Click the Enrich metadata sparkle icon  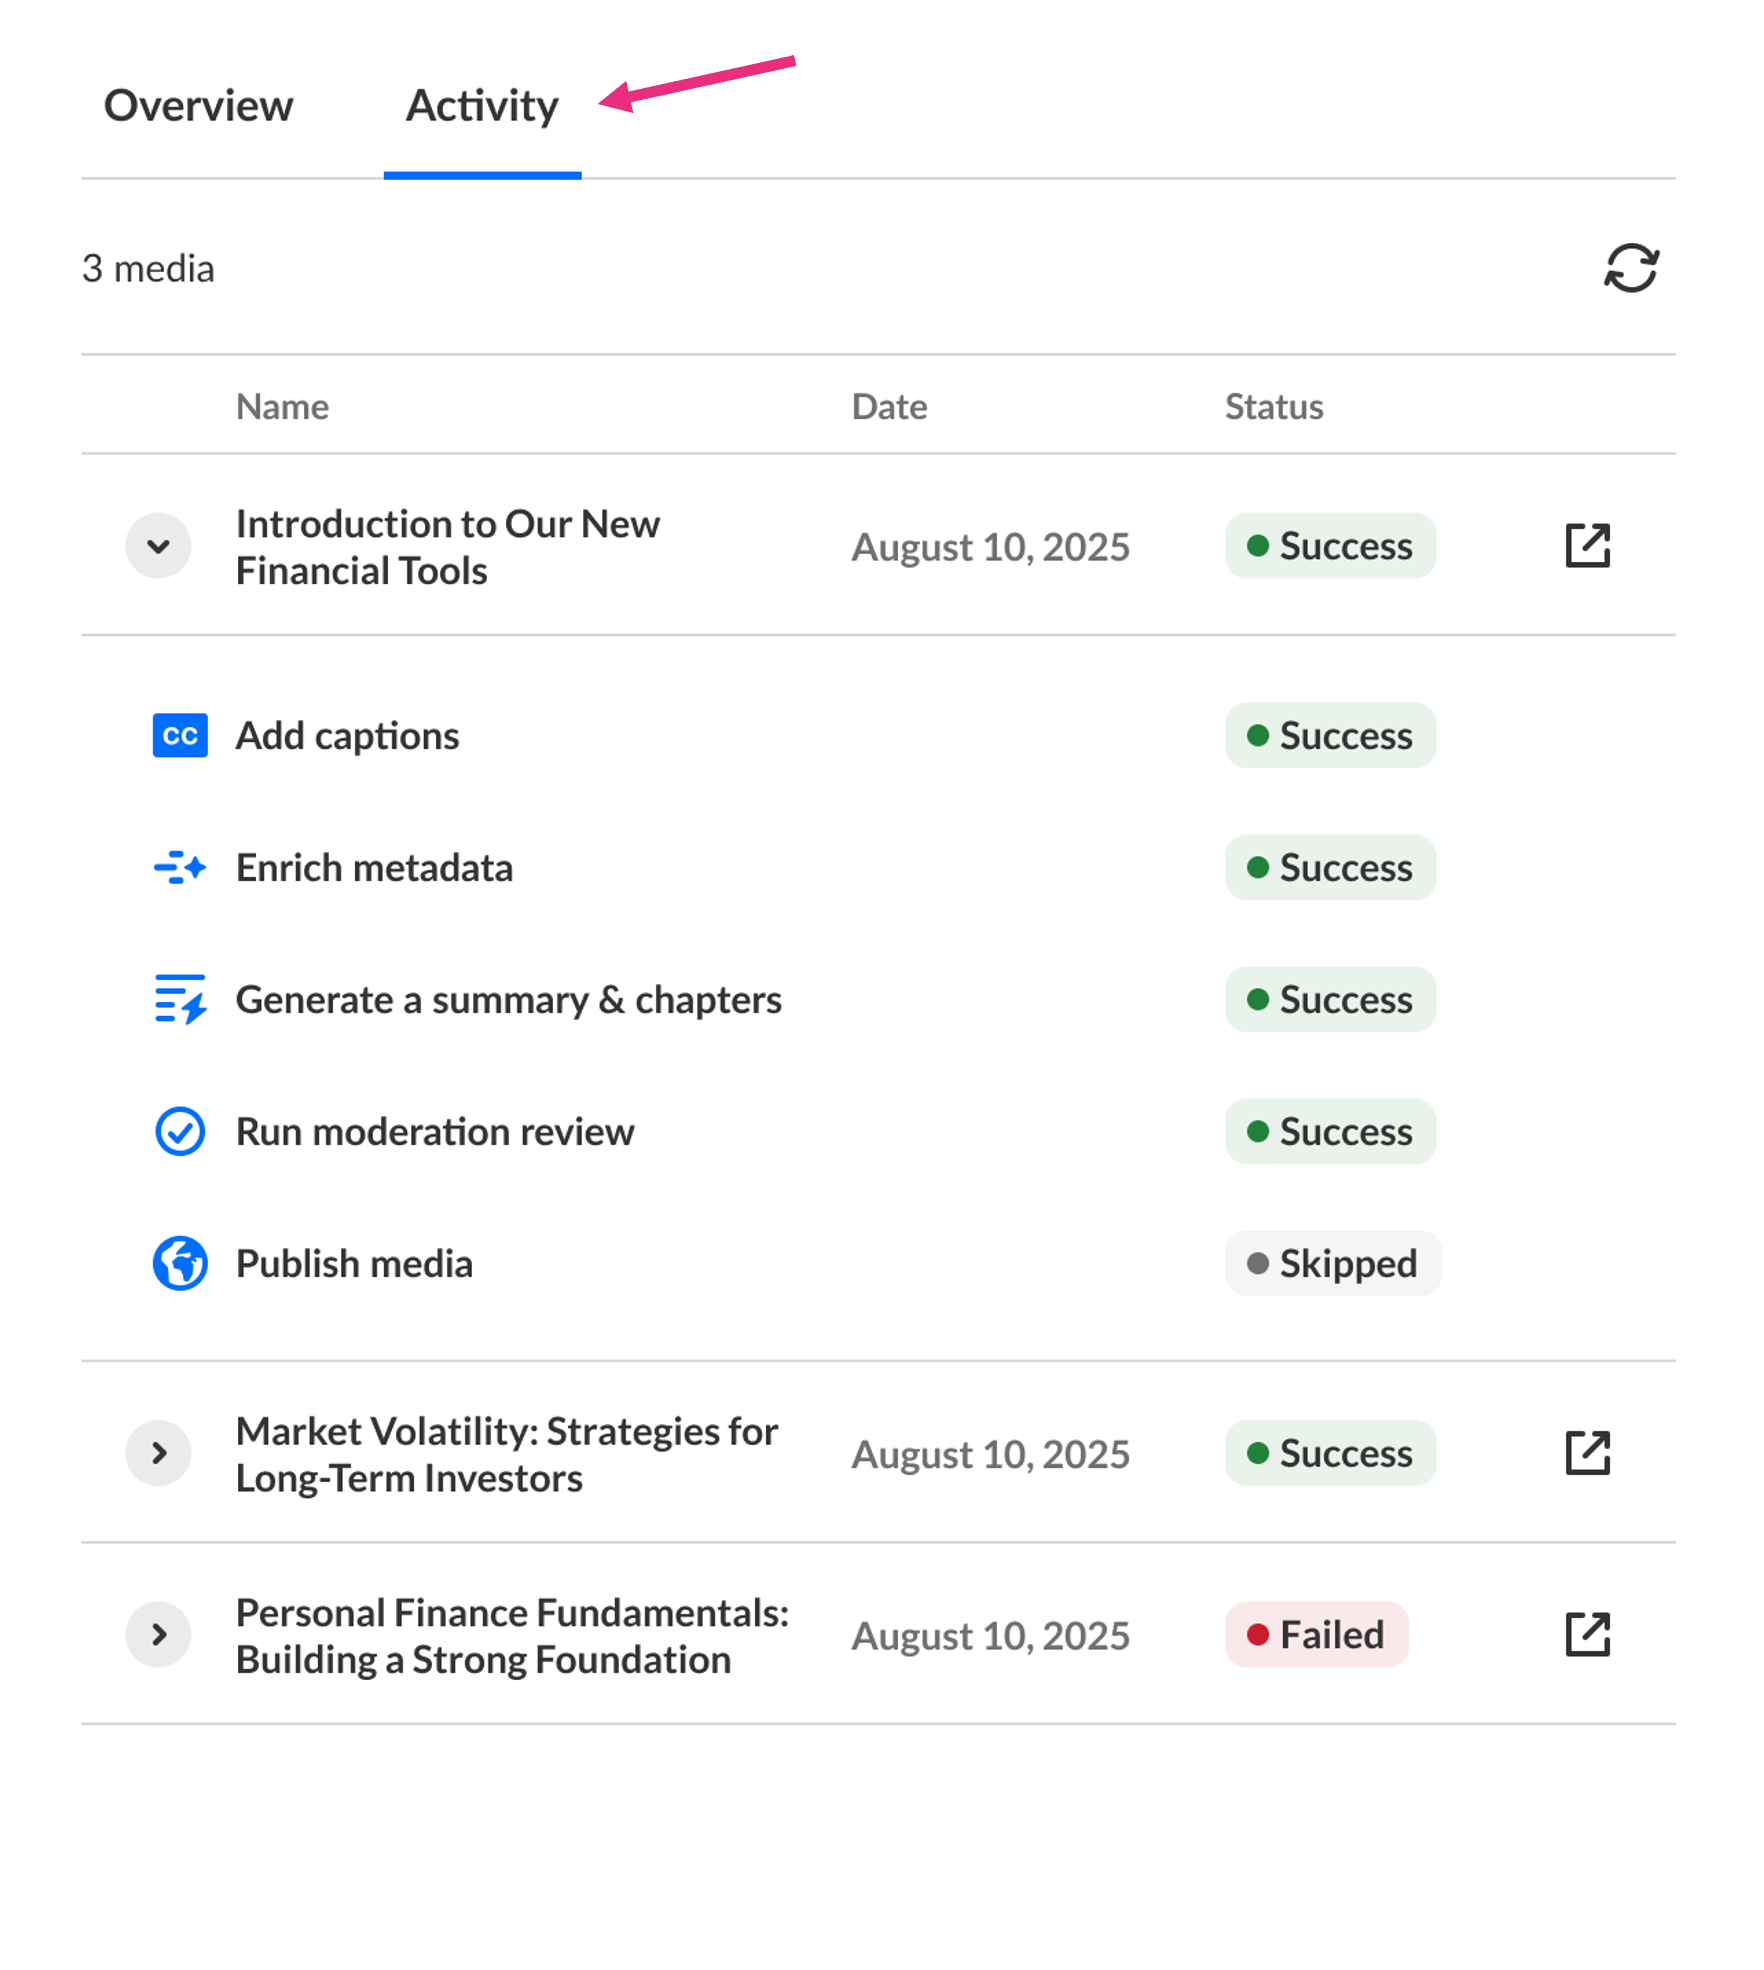tap(180, 867)
